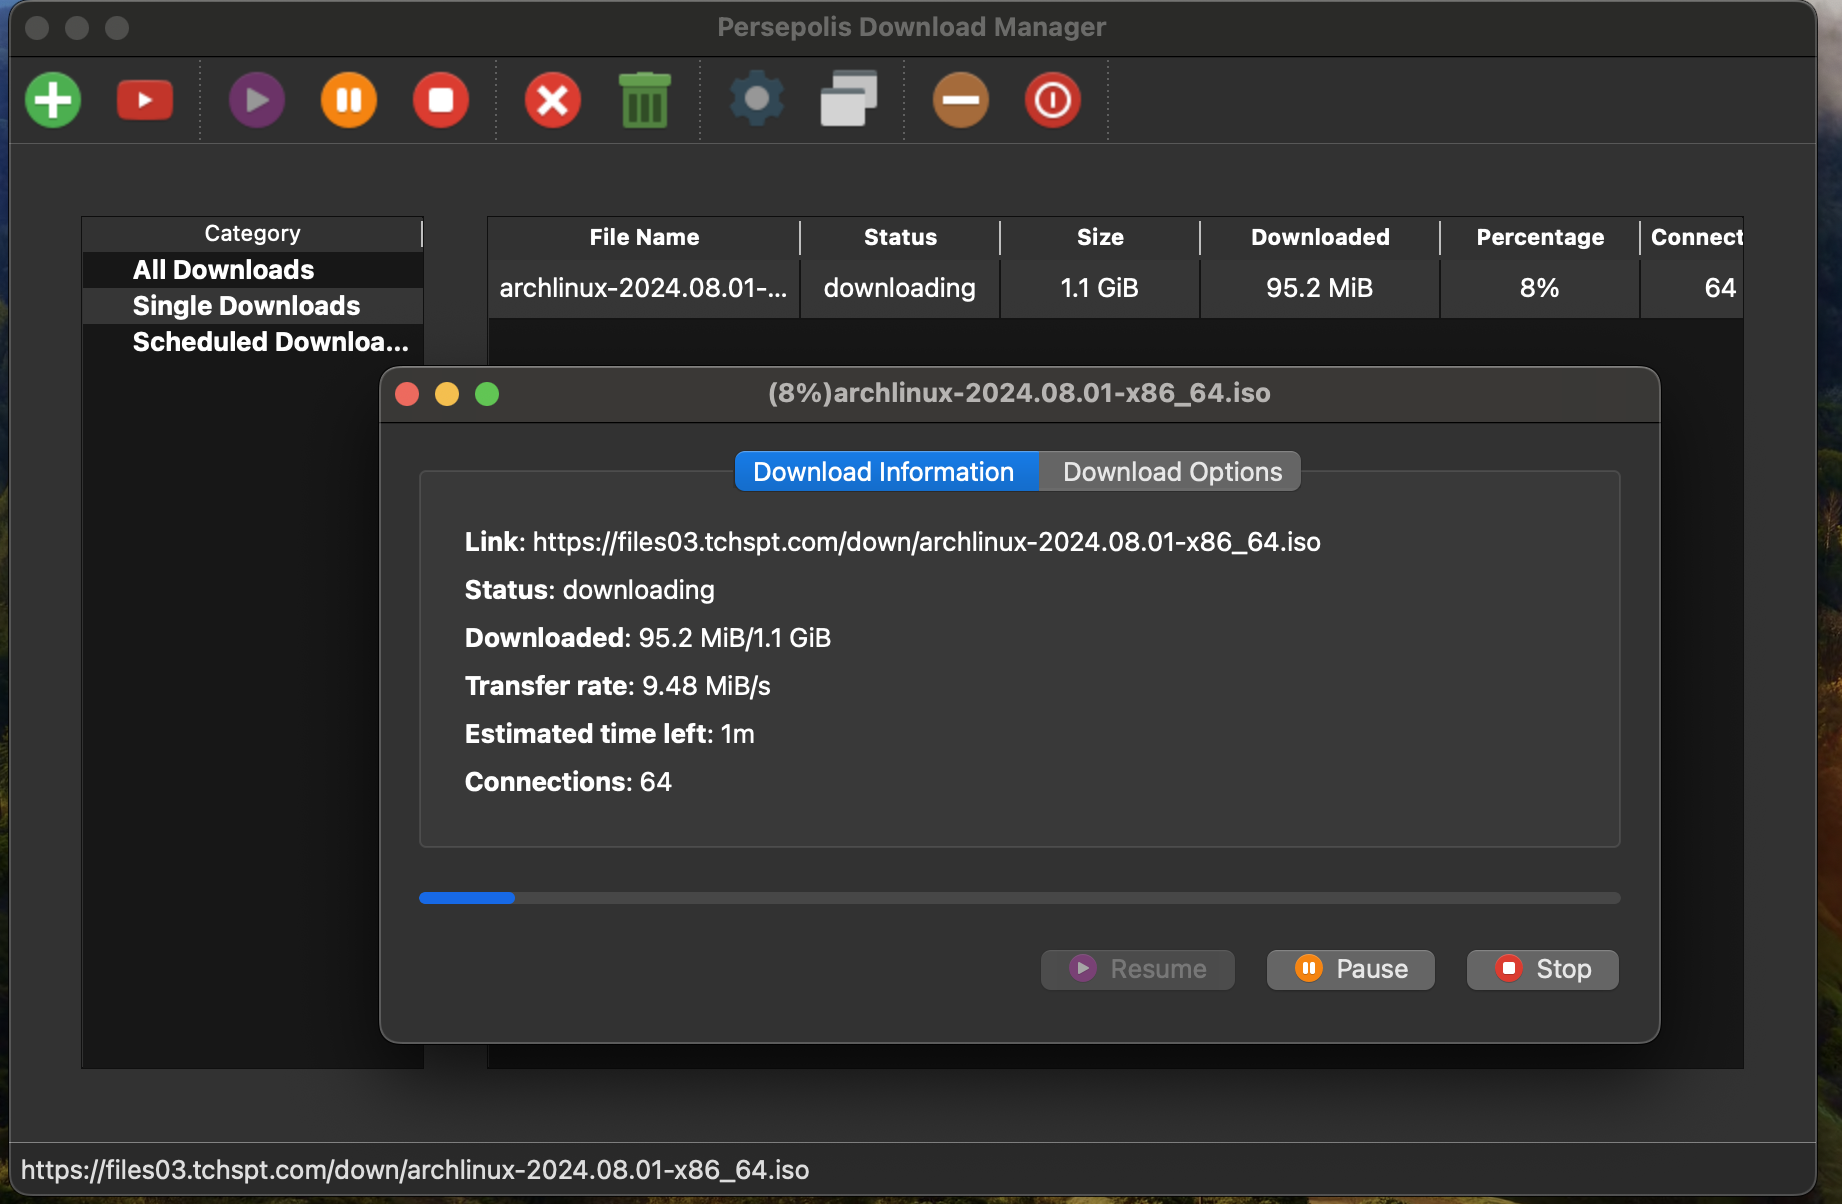Click 'Downloaded: 95.2 MiB/1.1 GiB' text
Screen dimensions: 1842x1204
click(x=648, y=638)
